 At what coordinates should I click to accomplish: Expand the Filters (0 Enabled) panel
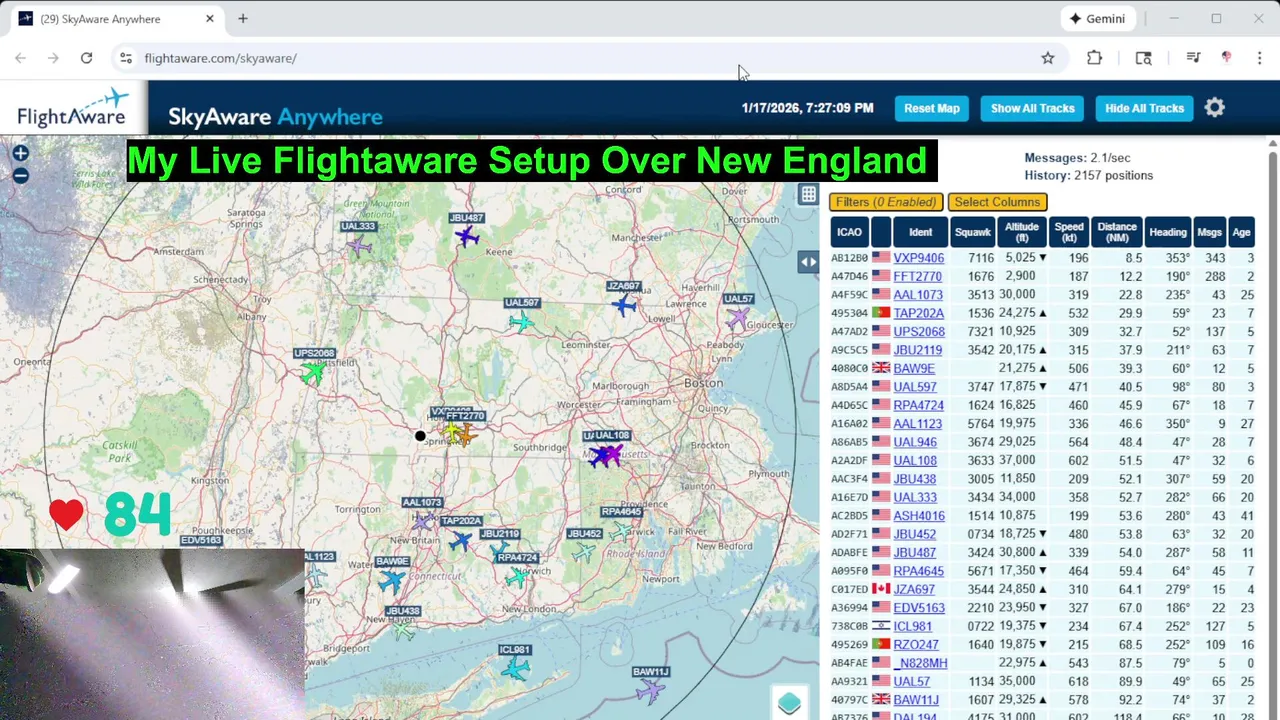point(886,202)
